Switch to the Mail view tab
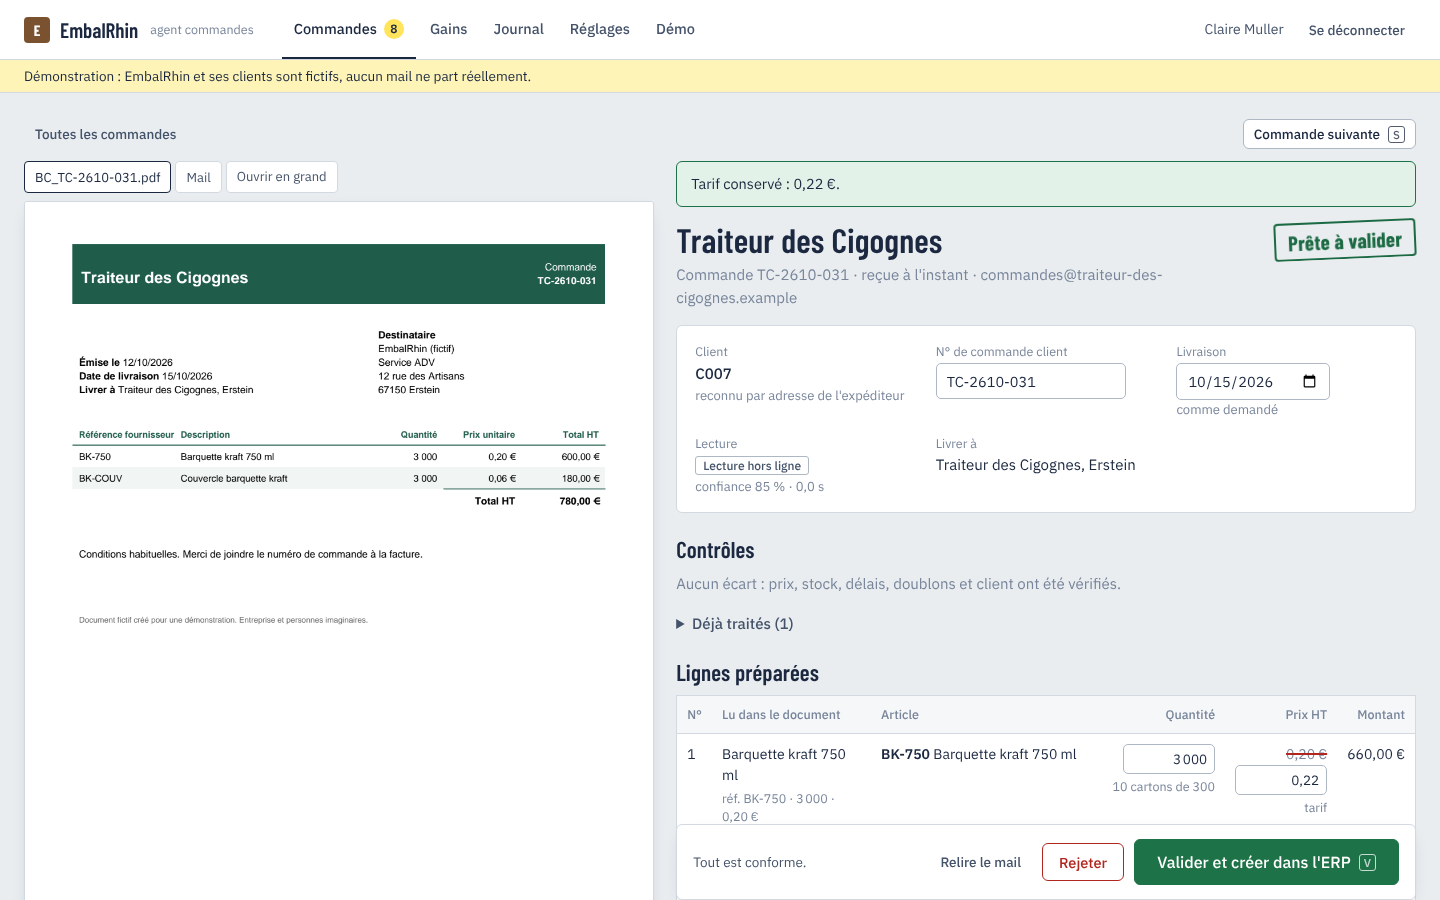Image resolution: width=1440 pixels, height=900 pixels. [198, 177]
